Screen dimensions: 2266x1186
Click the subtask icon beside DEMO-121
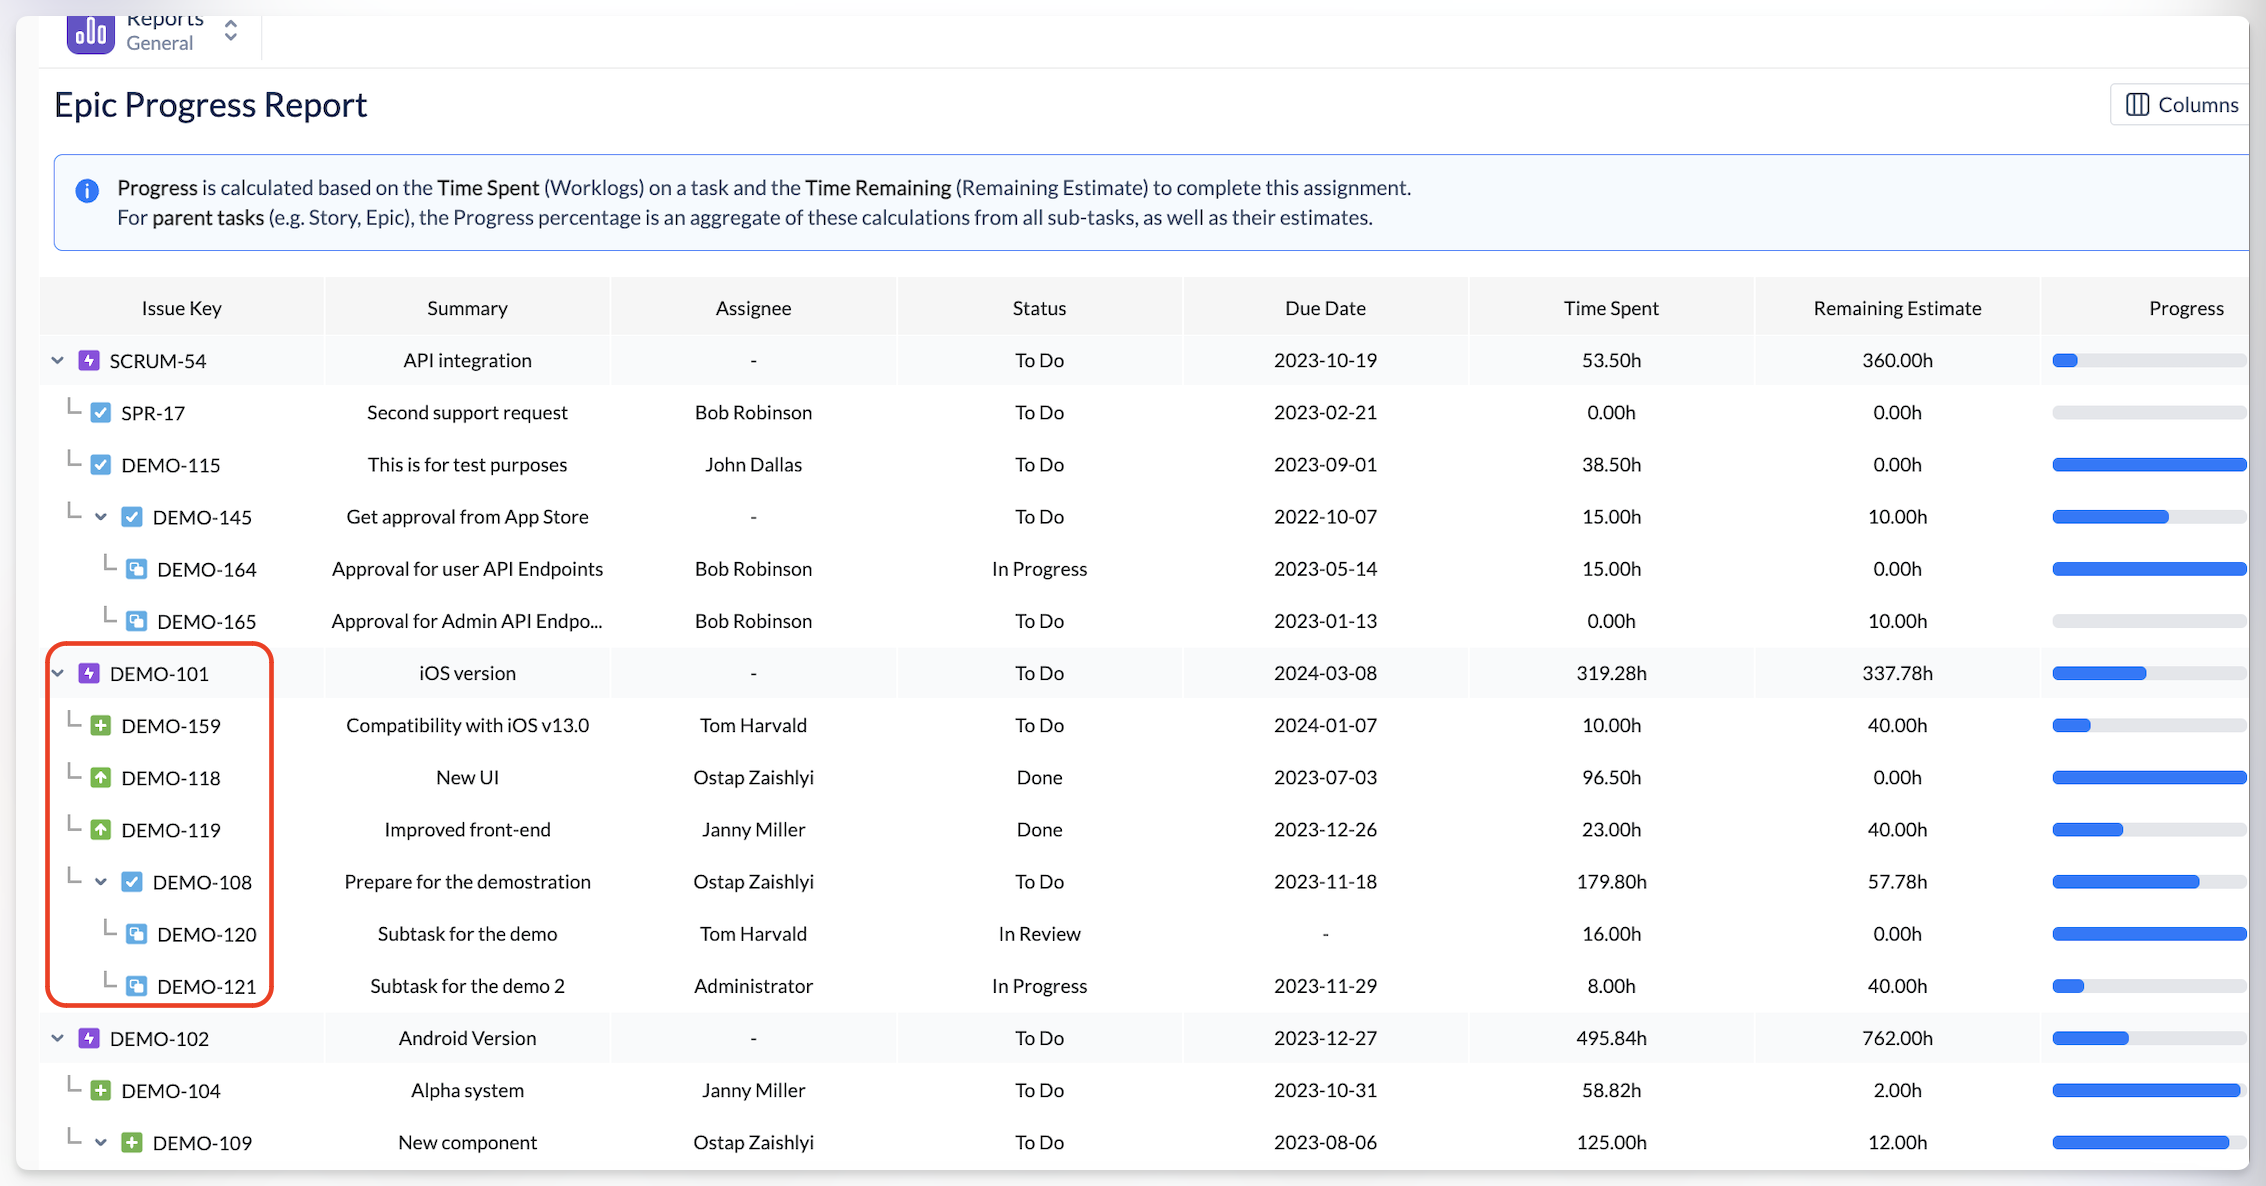137,986
